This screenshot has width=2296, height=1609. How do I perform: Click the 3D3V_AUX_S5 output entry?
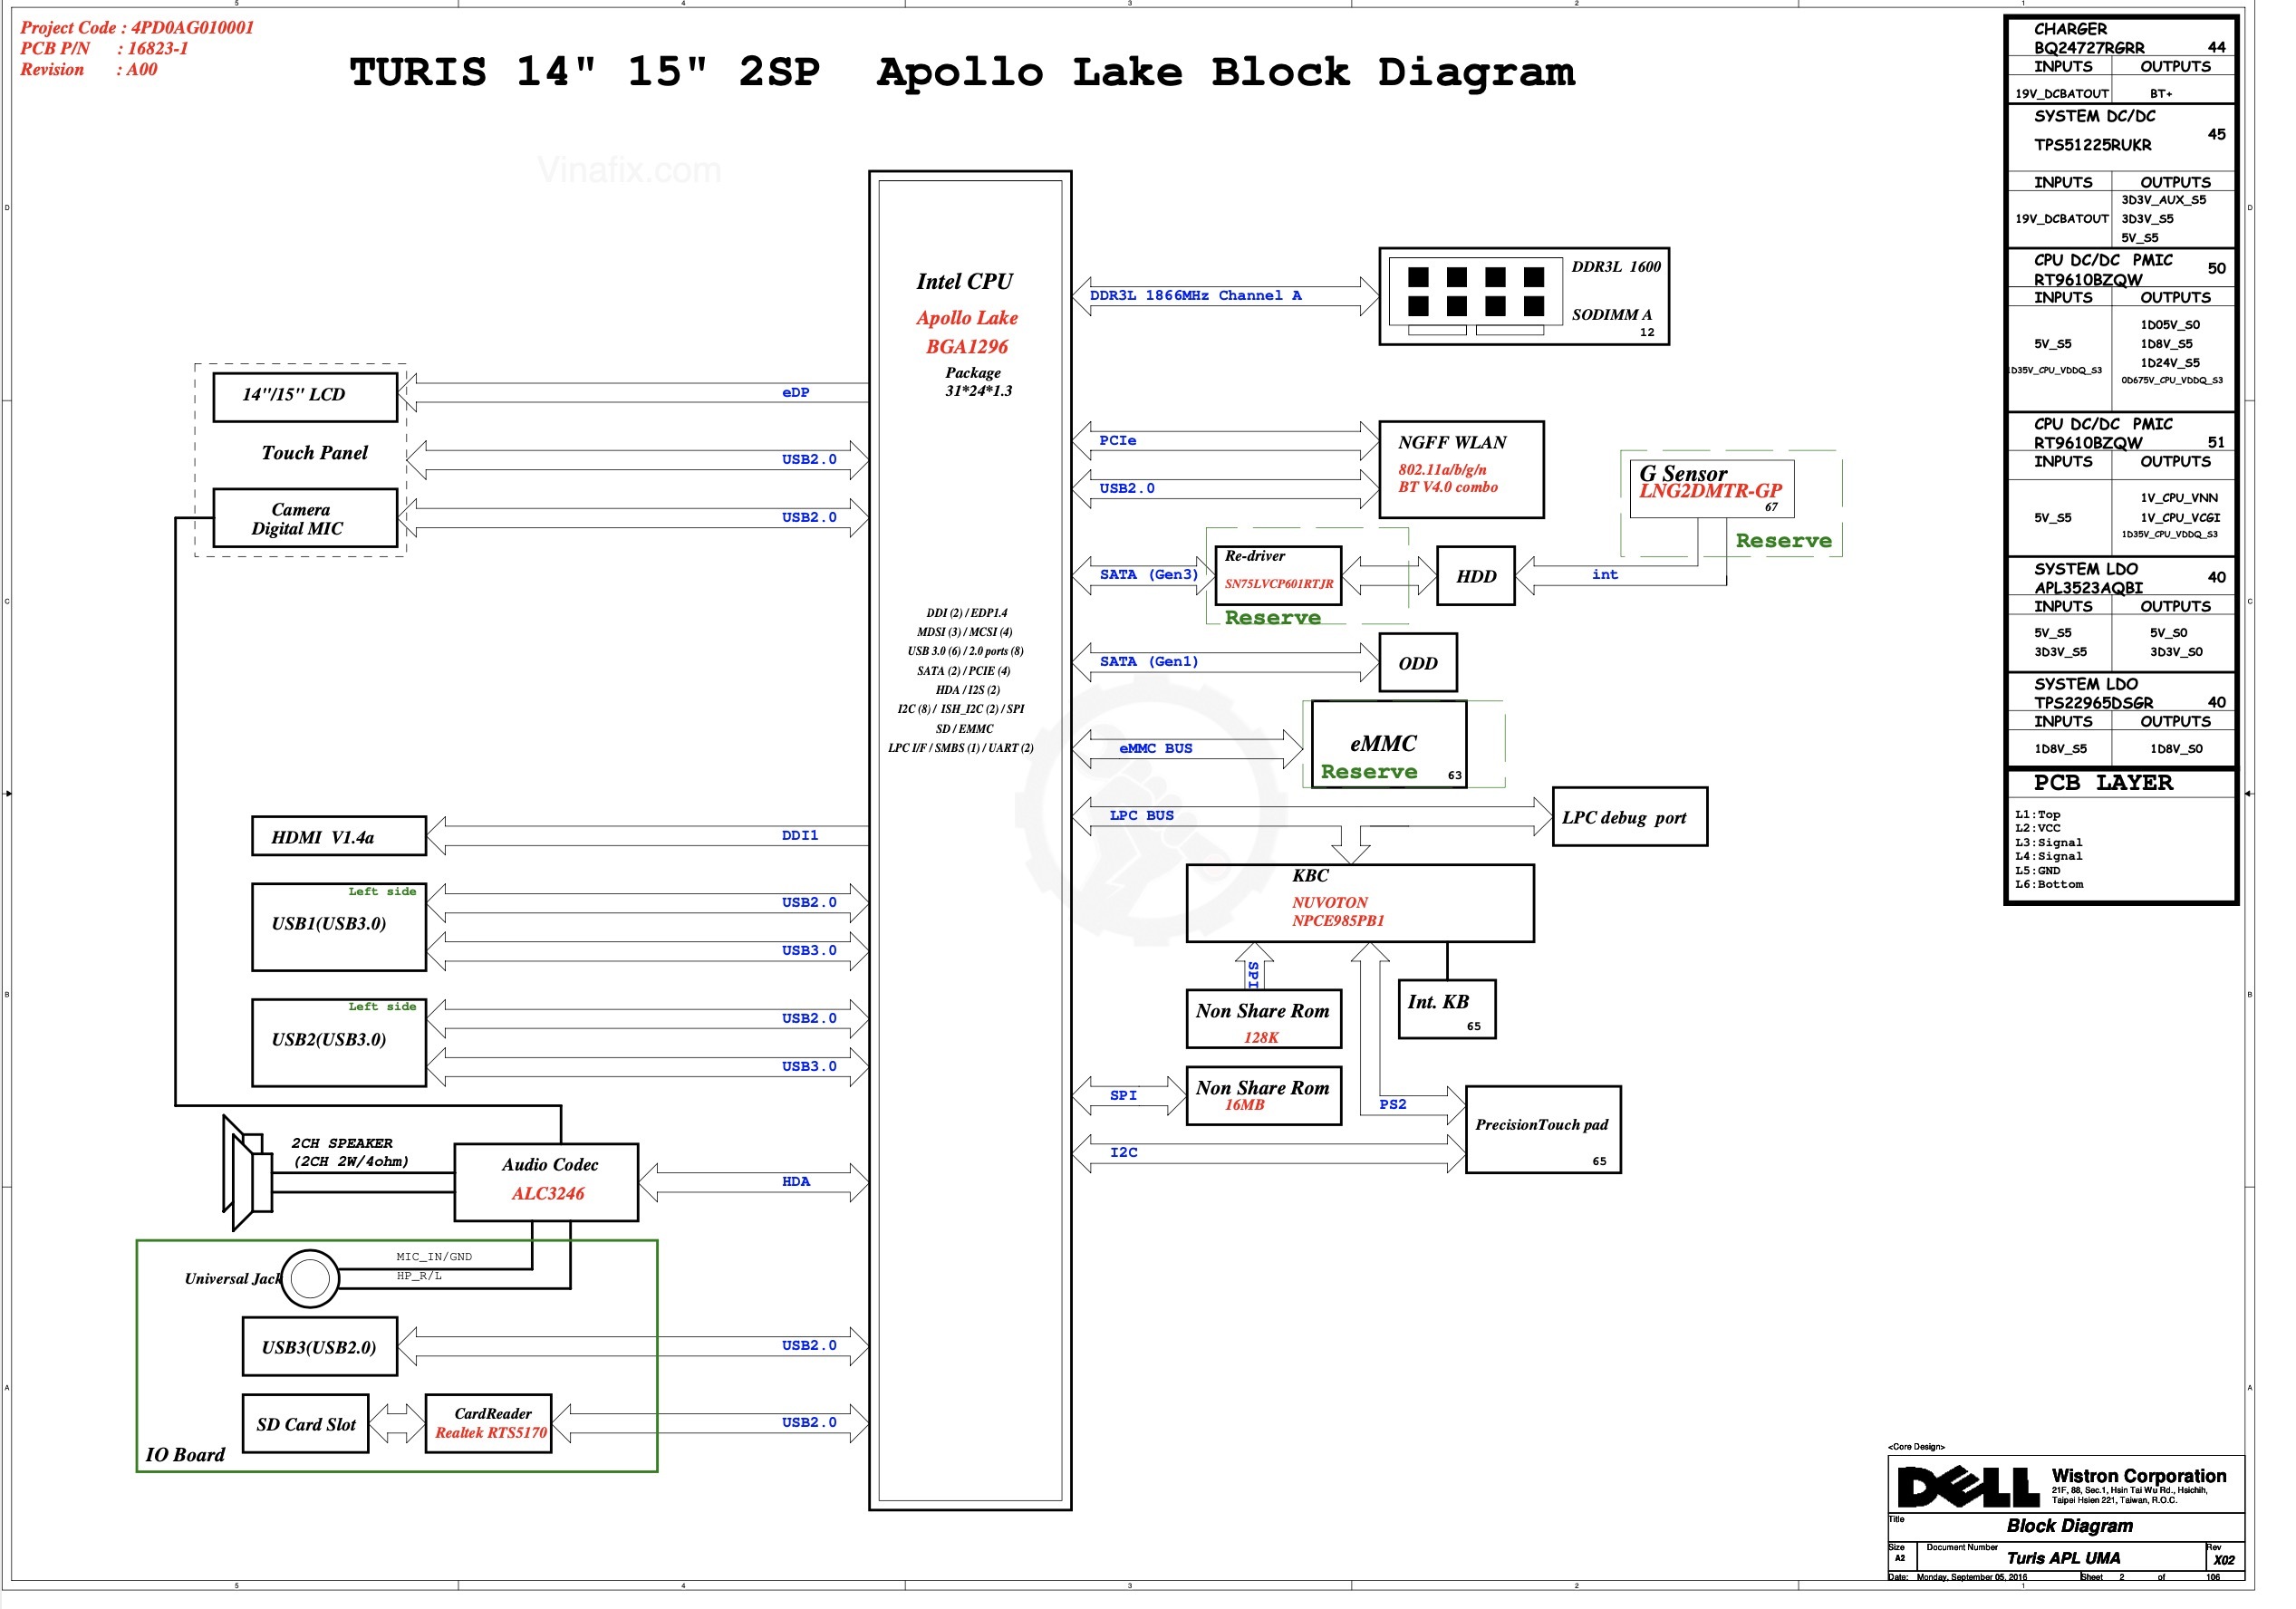coord(2163,200)
